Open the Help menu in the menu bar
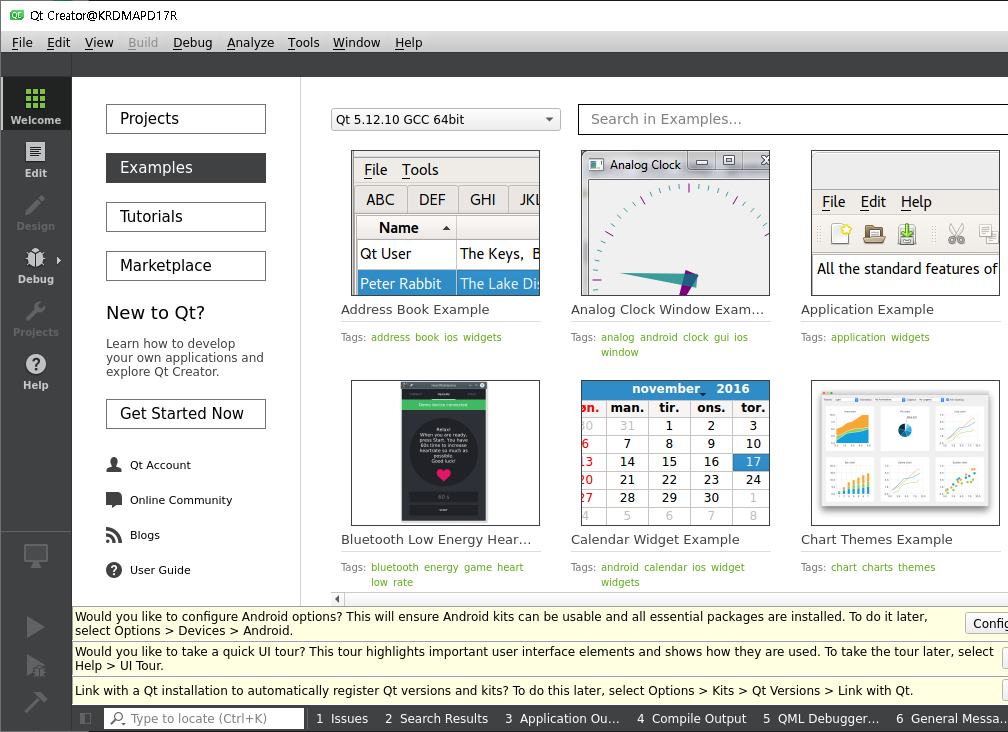Viewport: 1008px width, 732px height. [x=408, y=42]
